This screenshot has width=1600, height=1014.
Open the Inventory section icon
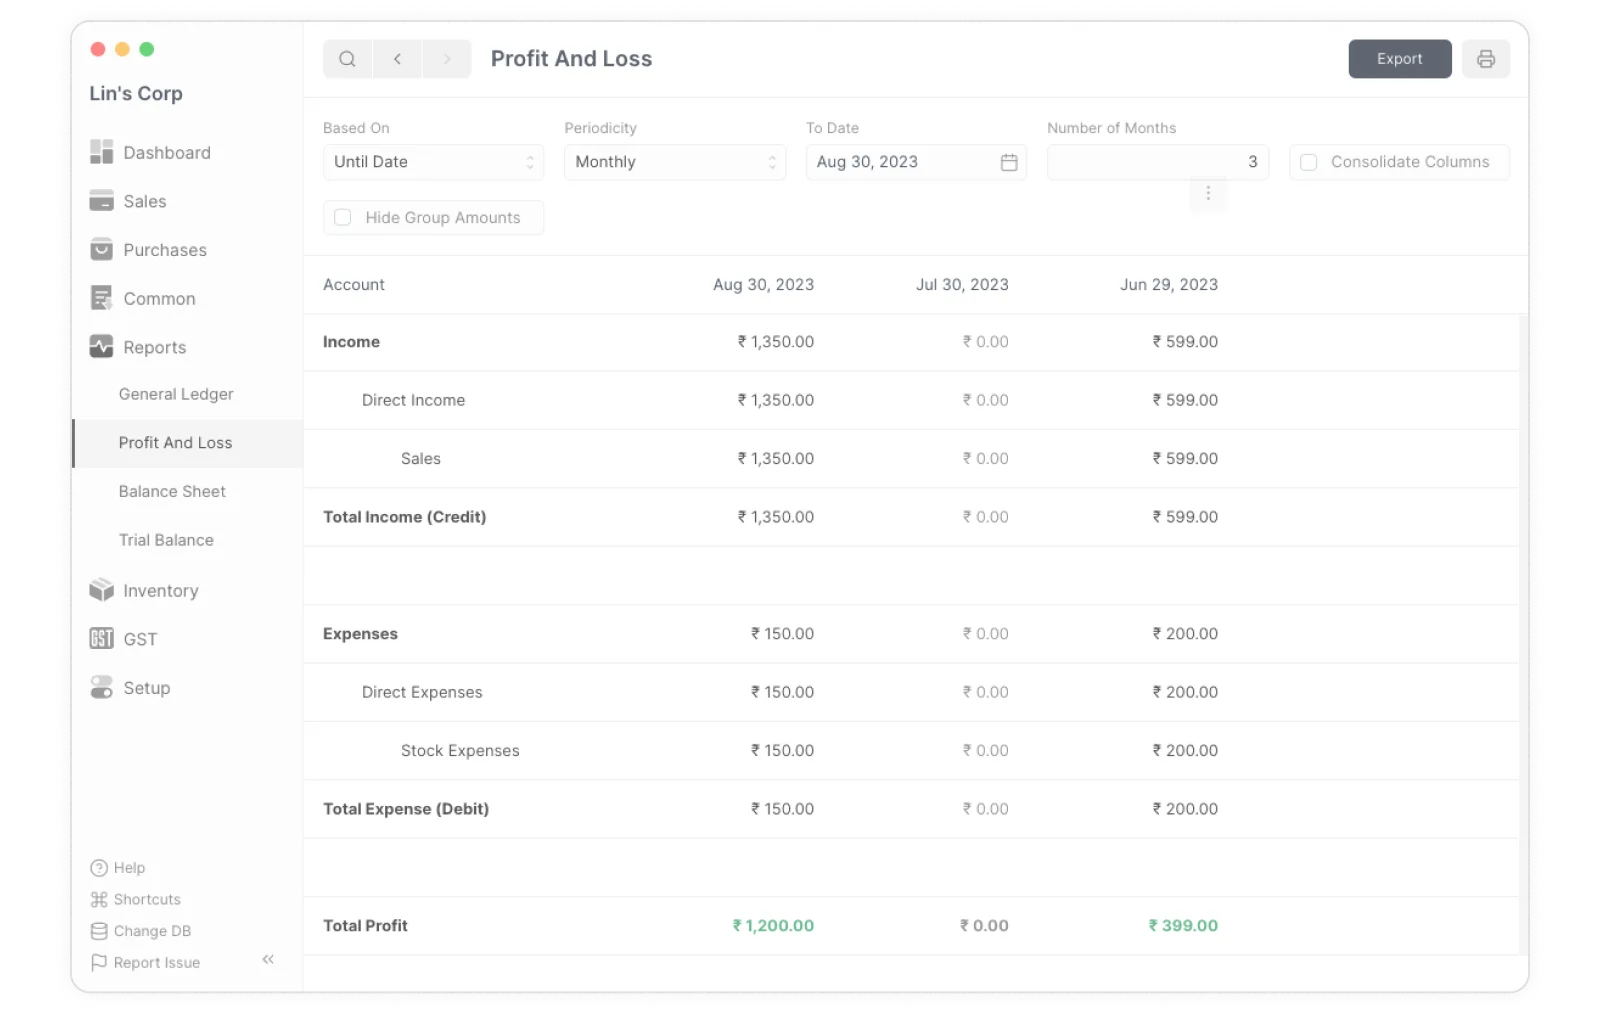pyautogui.click(x=101, y=590)
